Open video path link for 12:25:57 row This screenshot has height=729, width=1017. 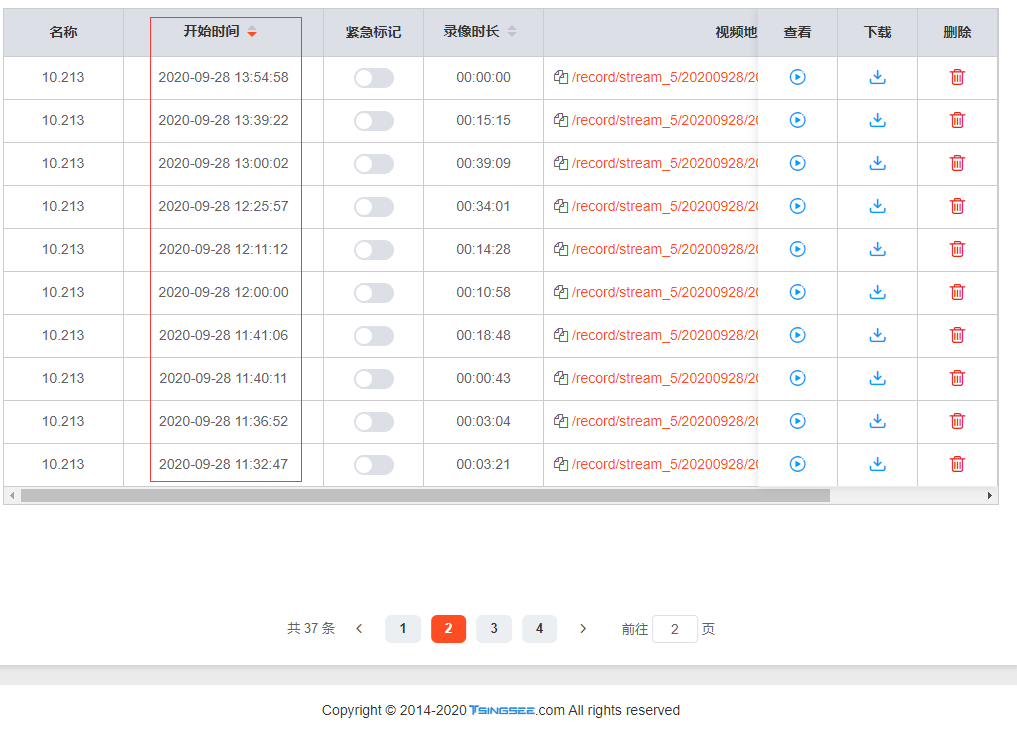[x=665, y=206]
